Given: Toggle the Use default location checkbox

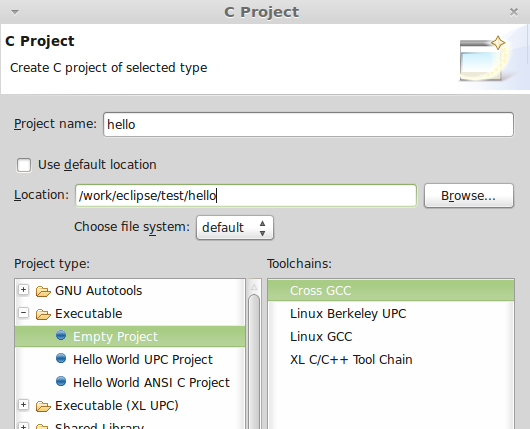Looking at the screenshot, I should 24,165.
